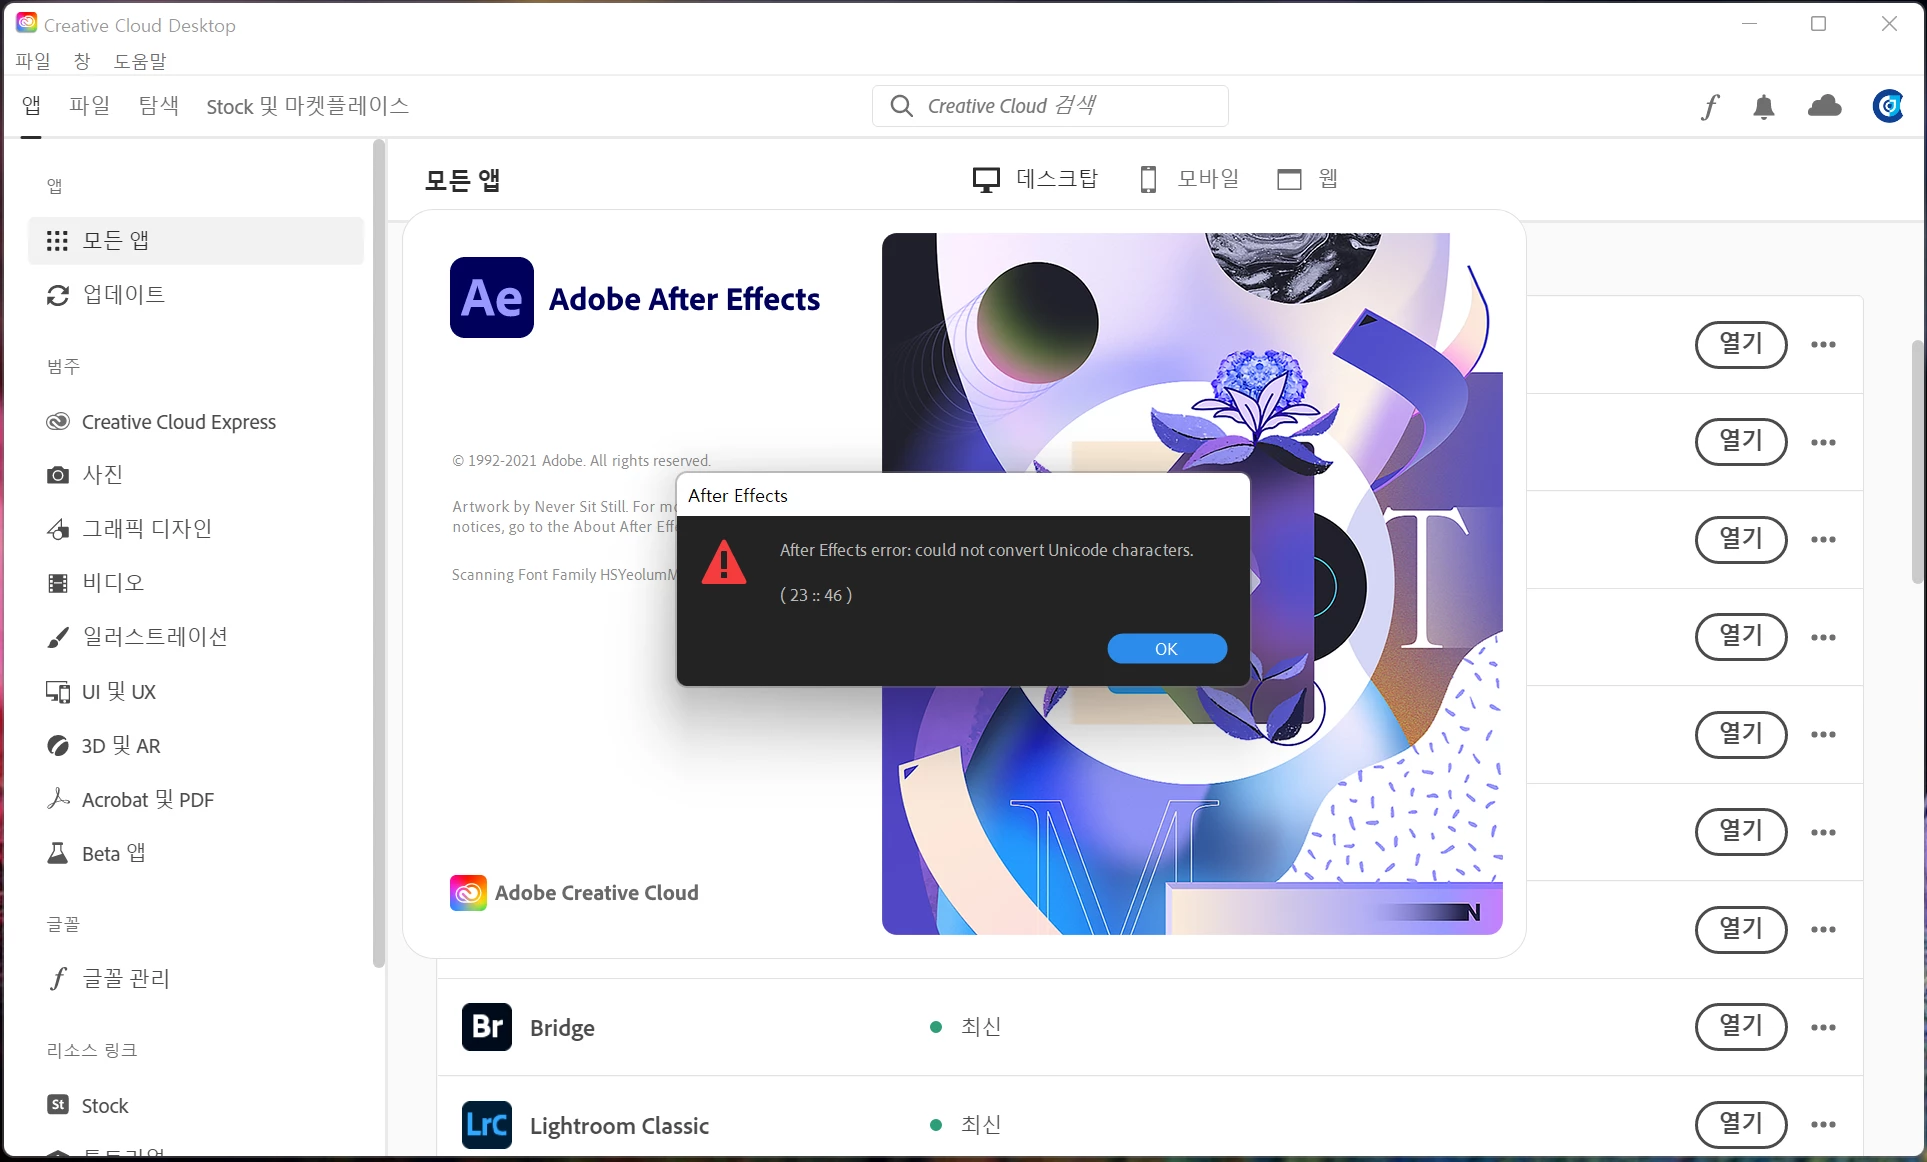Switch to the 웹 platform filter
The image size is (1927, 1162).
1308,179
